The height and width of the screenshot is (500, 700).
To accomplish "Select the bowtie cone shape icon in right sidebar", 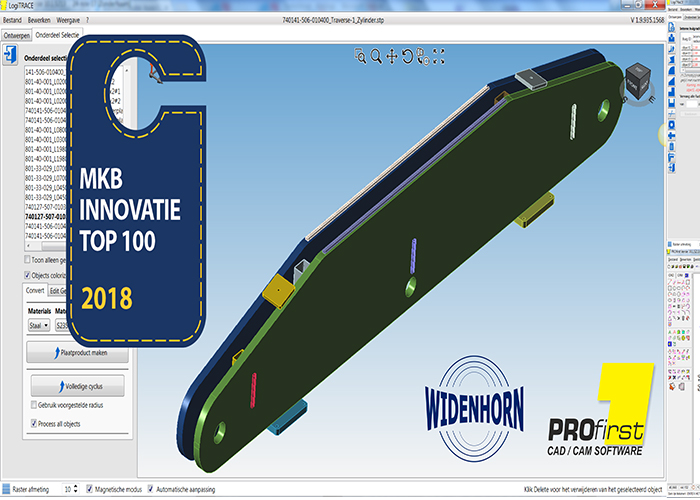I will click(x=671, y=60).
